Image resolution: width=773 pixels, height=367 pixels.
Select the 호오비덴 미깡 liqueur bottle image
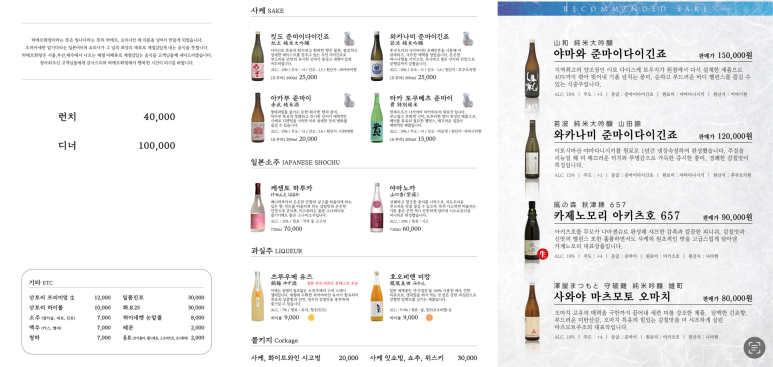coord(377,296)
